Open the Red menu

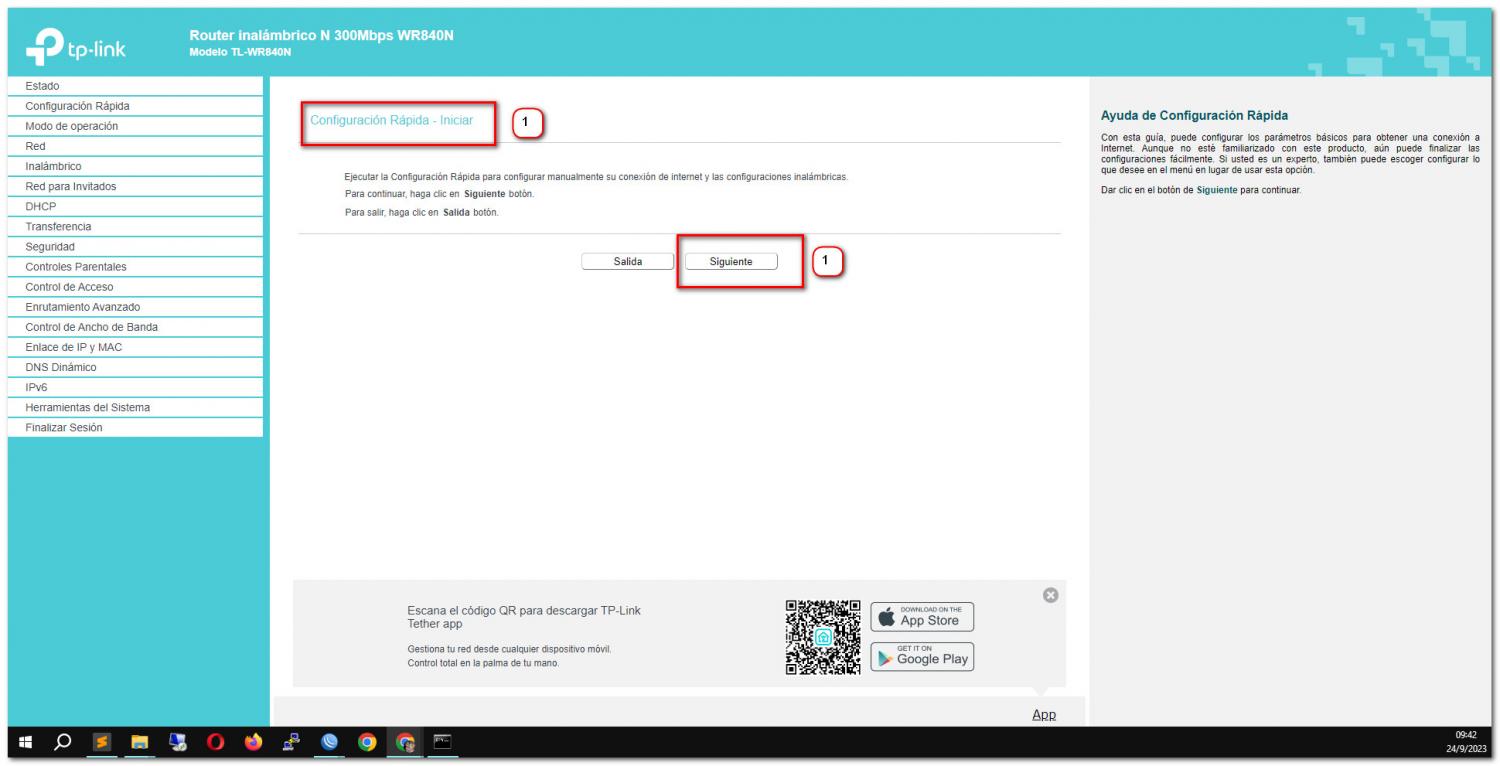pos(135,146)
